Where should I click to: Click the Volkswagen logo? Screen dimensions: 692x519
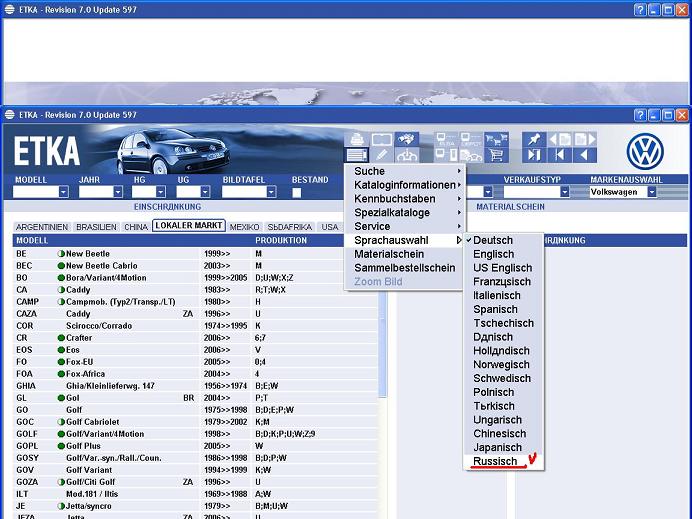click(645, 151)
